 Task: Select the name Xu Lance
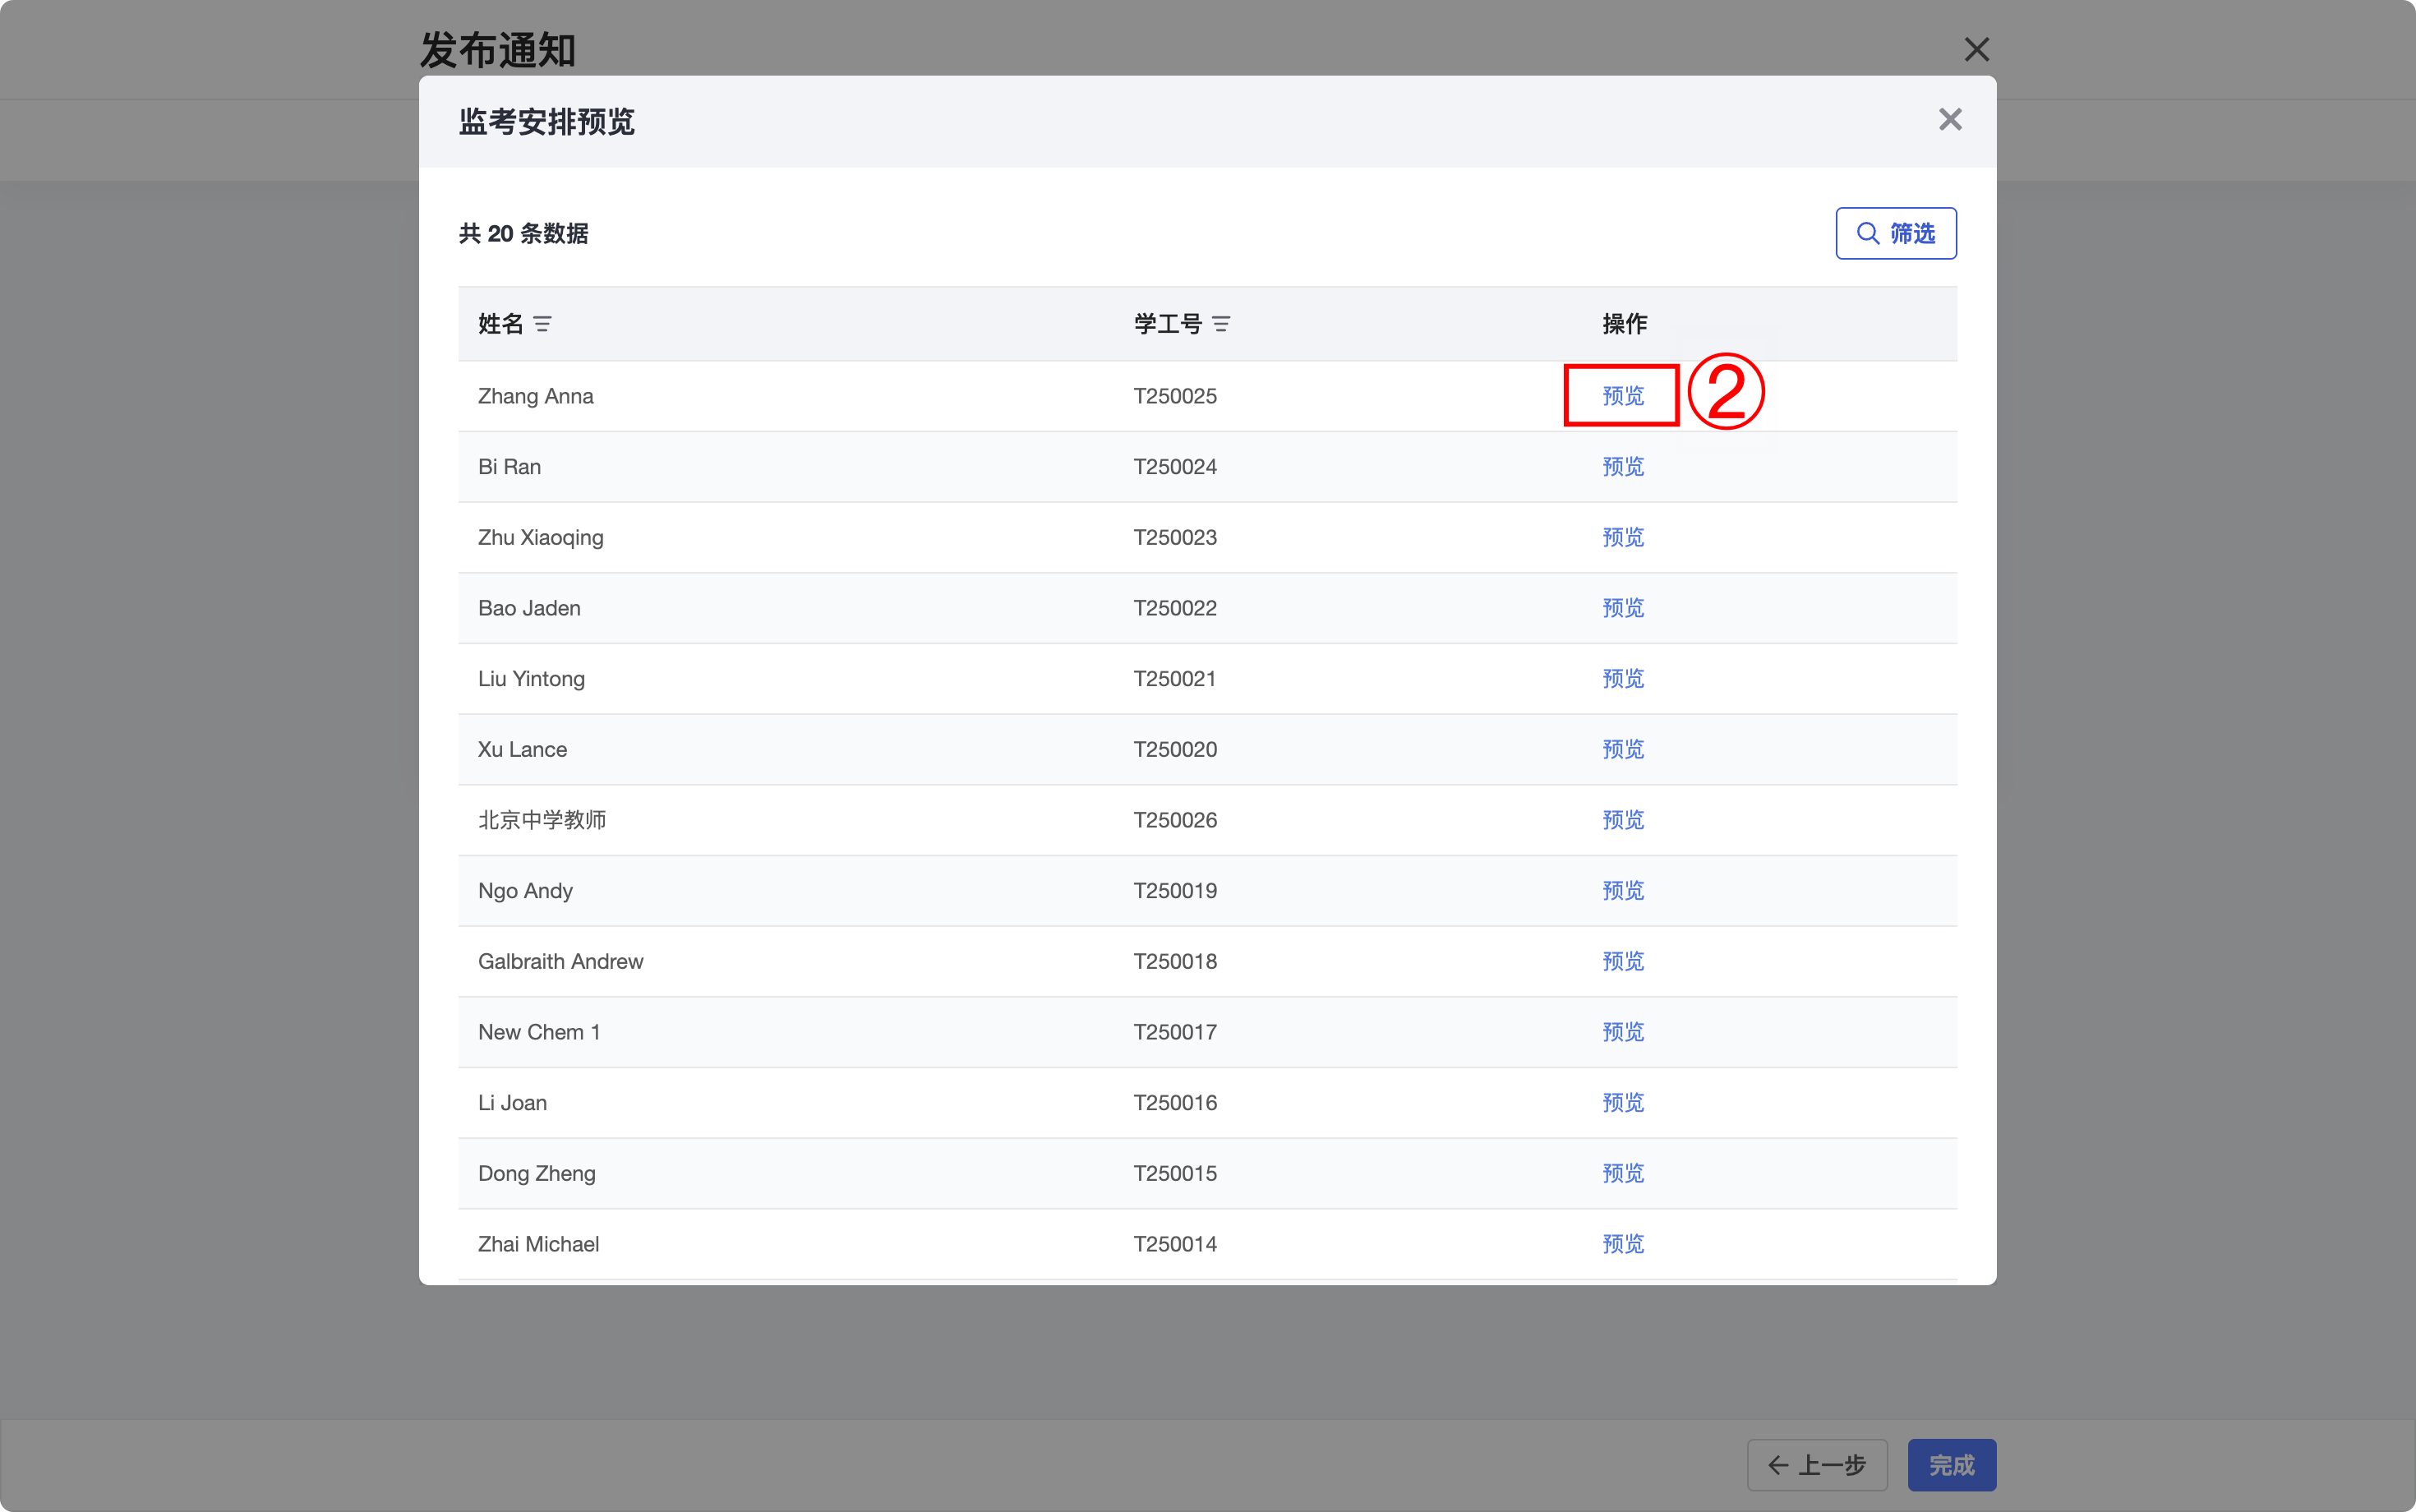(522, 749)
